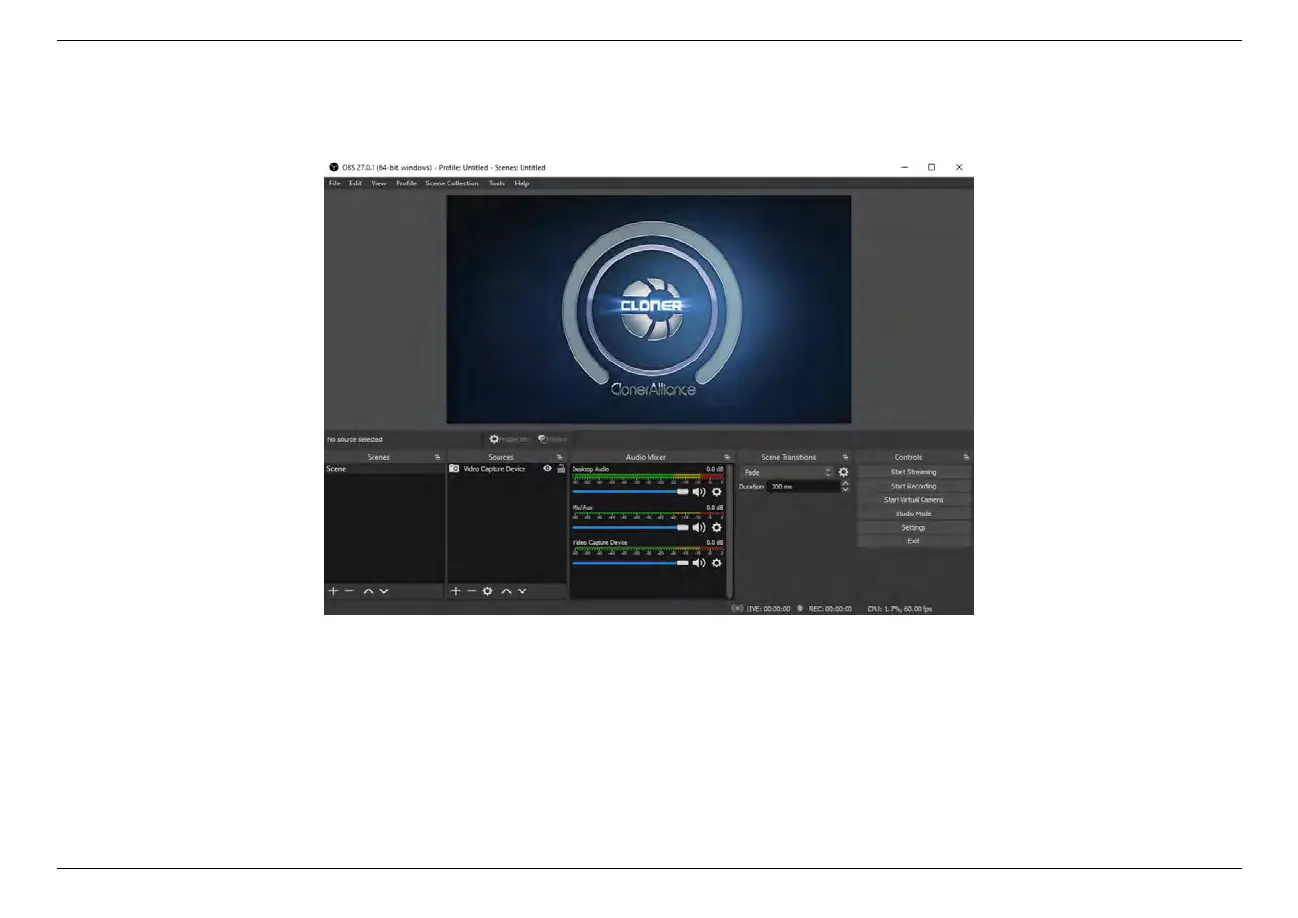The width and height of the screenshot is (1298, 918).
Task: Select 'Video Capture Device' in the Sources list
Action: [x=494, y=469]
